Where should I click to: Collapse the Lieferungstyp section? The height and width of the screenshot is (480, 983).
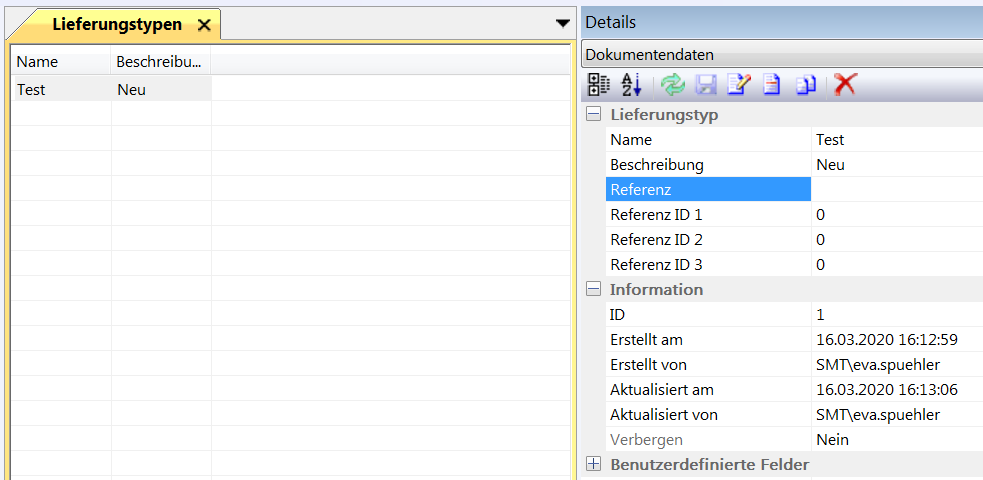pos(594,115)
